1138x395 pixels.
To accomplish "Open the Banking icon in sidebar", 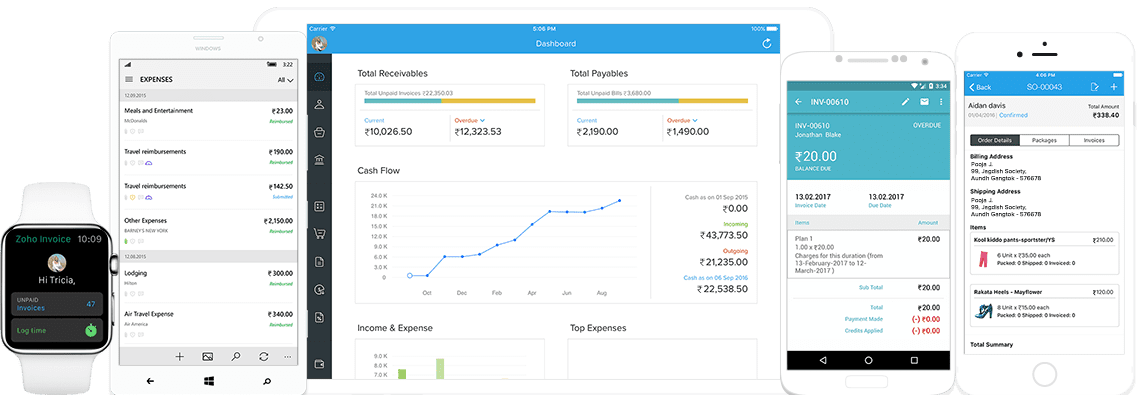I will 319,160.
